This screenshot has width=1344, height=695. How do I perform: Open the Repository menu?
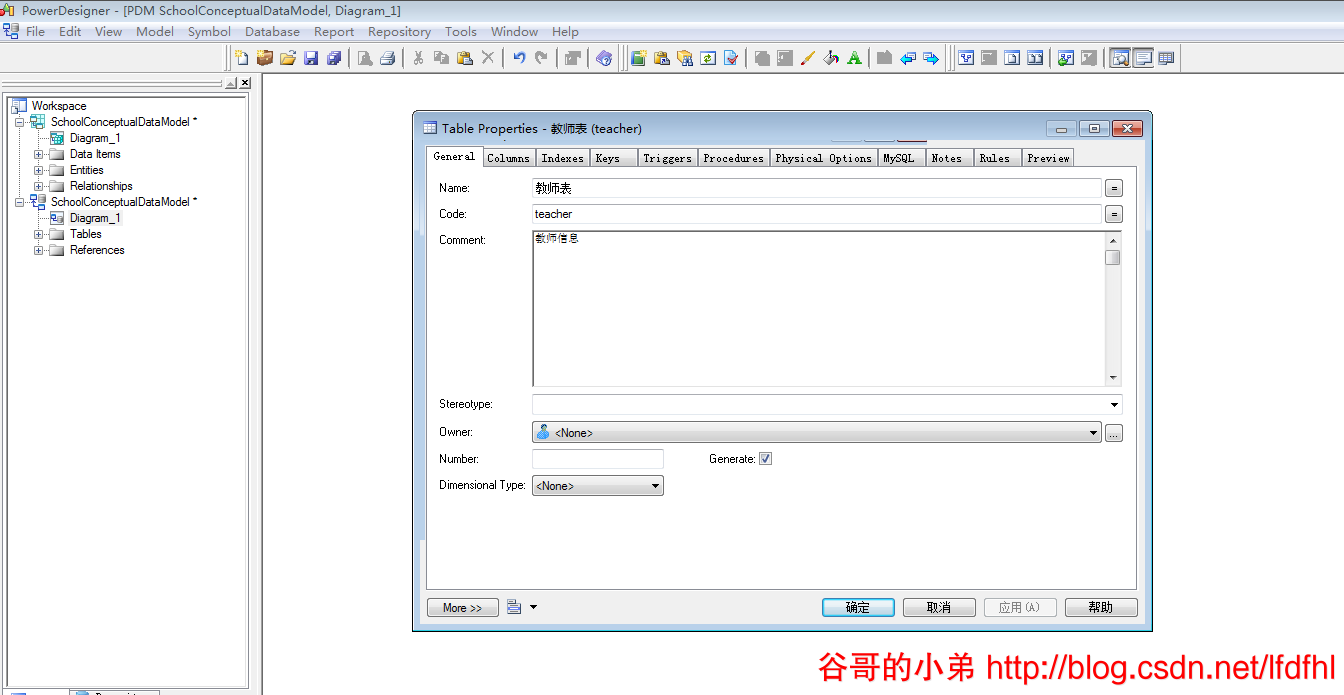click(399, 31)
